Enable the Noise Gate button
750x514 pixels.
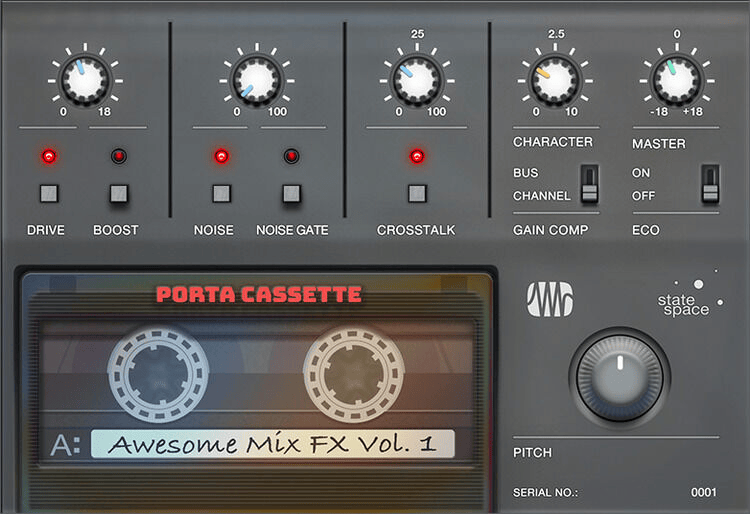coord(291,194)
